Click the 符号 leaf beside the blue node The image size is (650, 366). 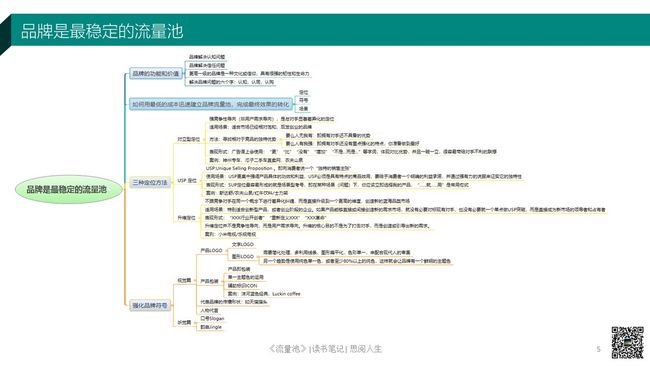click(303, 100)
